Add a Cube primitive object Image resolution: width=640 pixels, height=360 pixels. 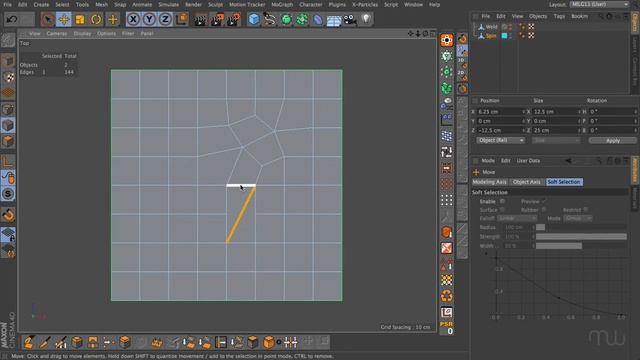click(253, 19)
